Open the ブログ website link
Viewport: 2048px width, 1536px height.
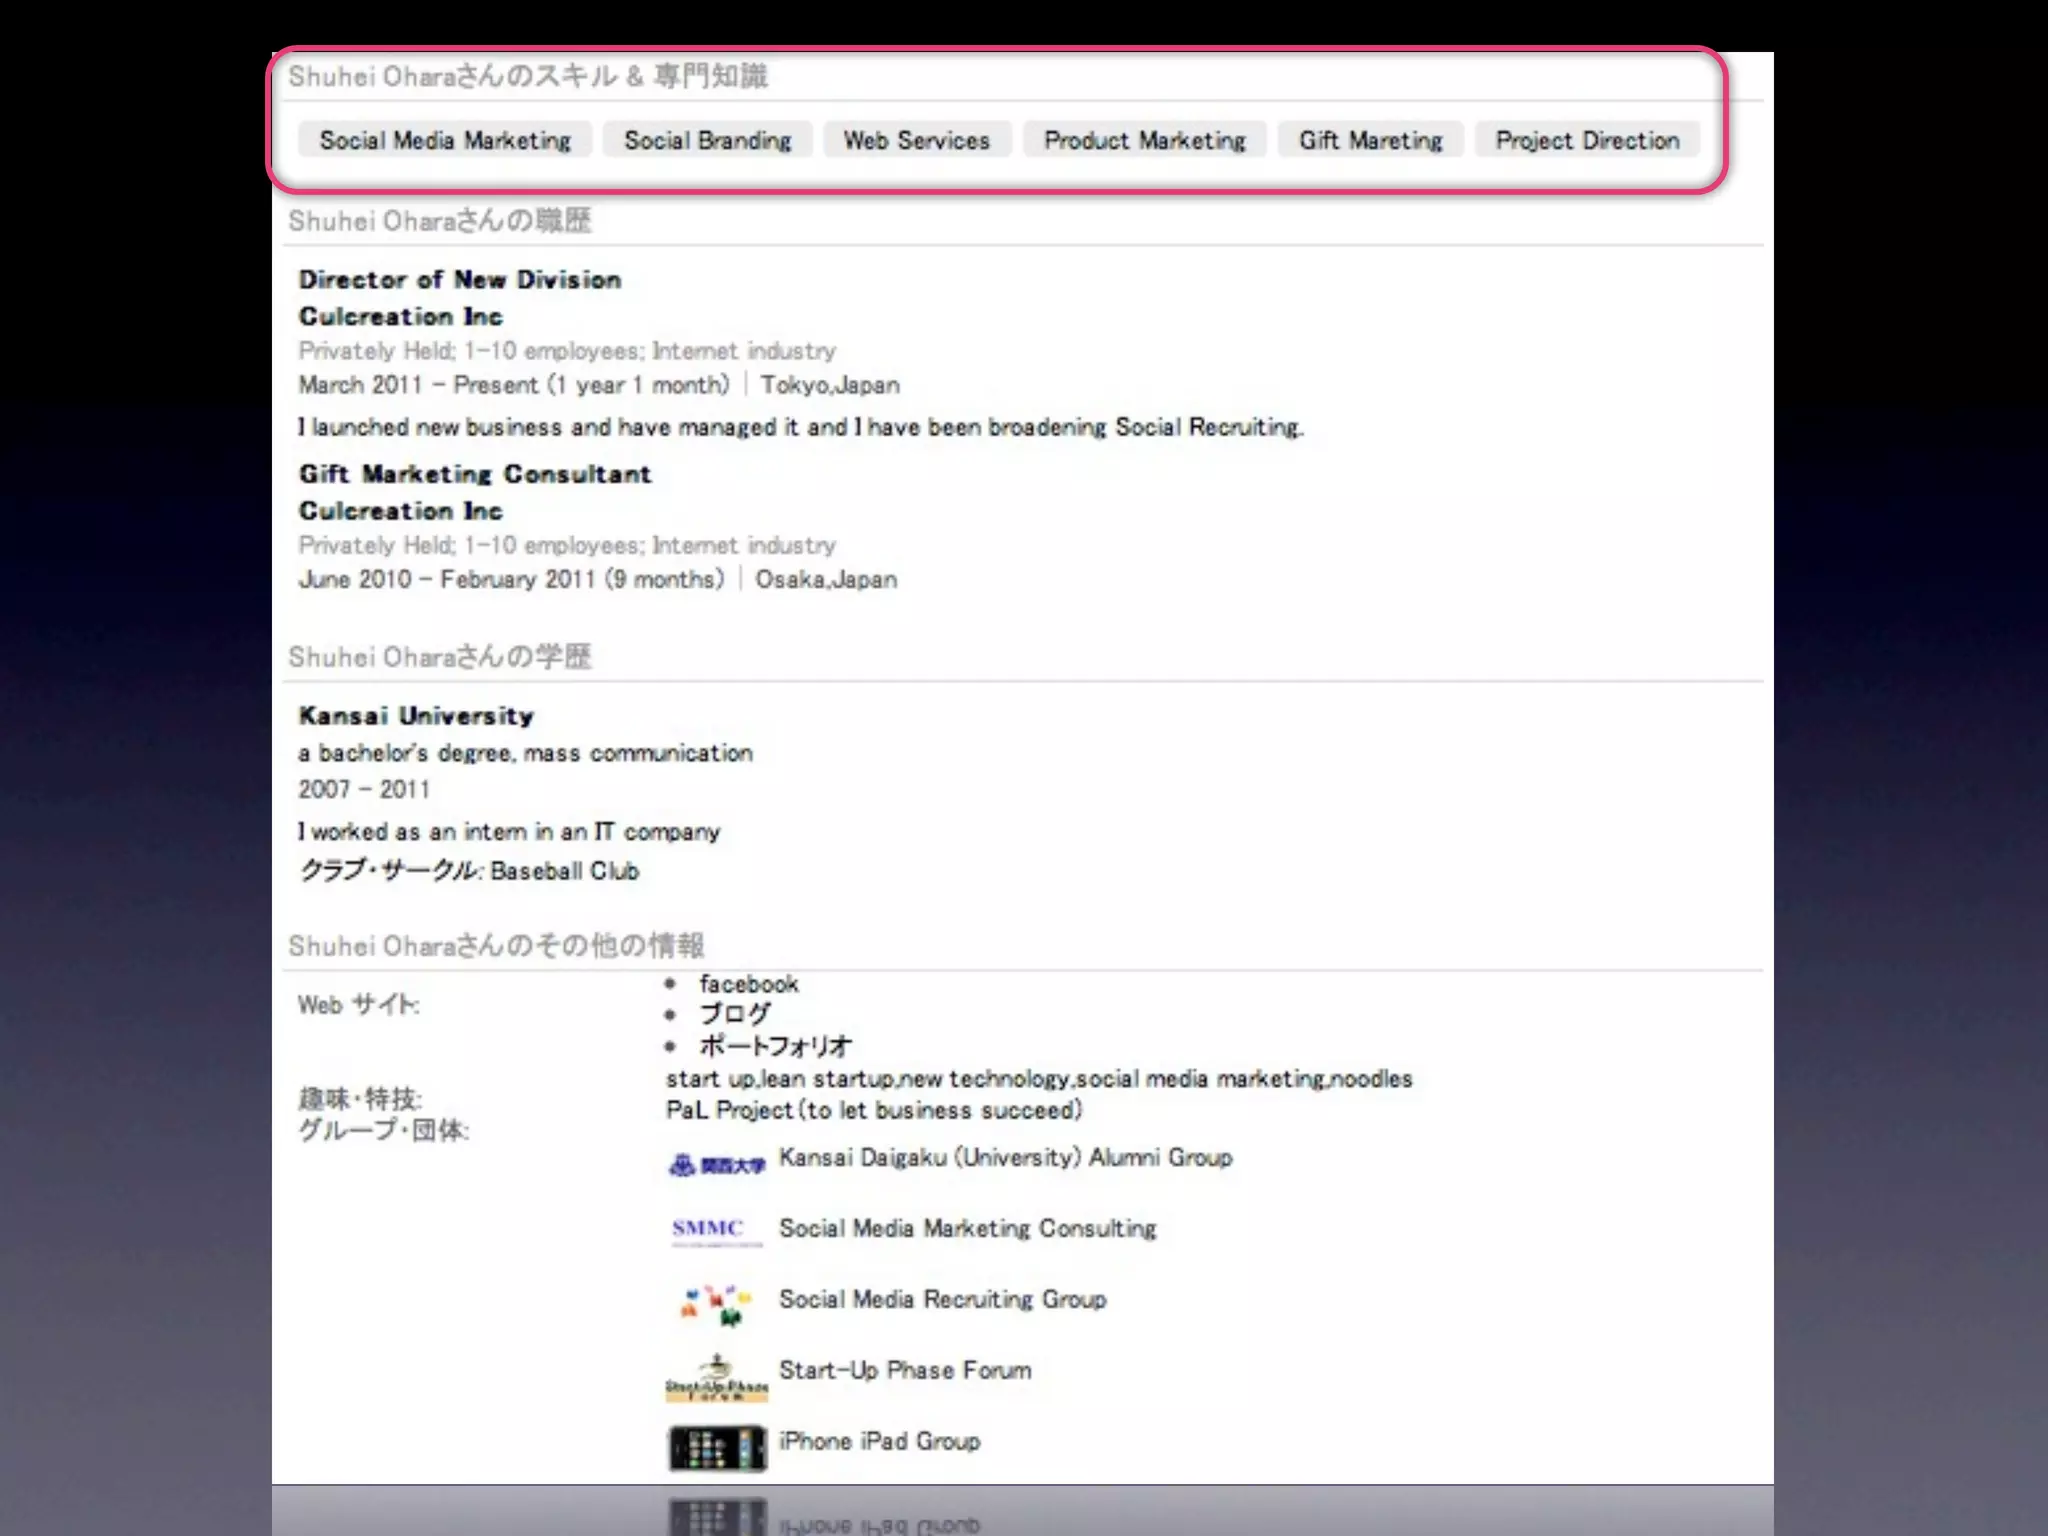[735, 1014]
